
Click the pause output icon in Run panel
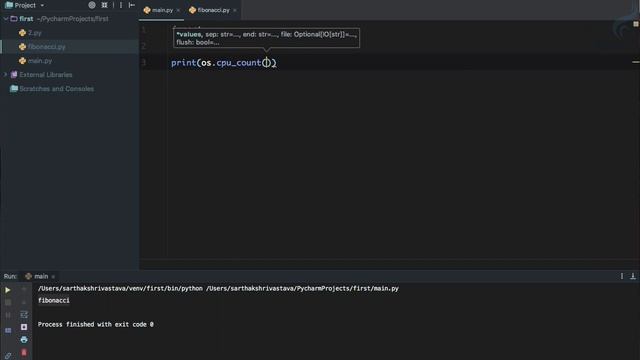(8, 315)
